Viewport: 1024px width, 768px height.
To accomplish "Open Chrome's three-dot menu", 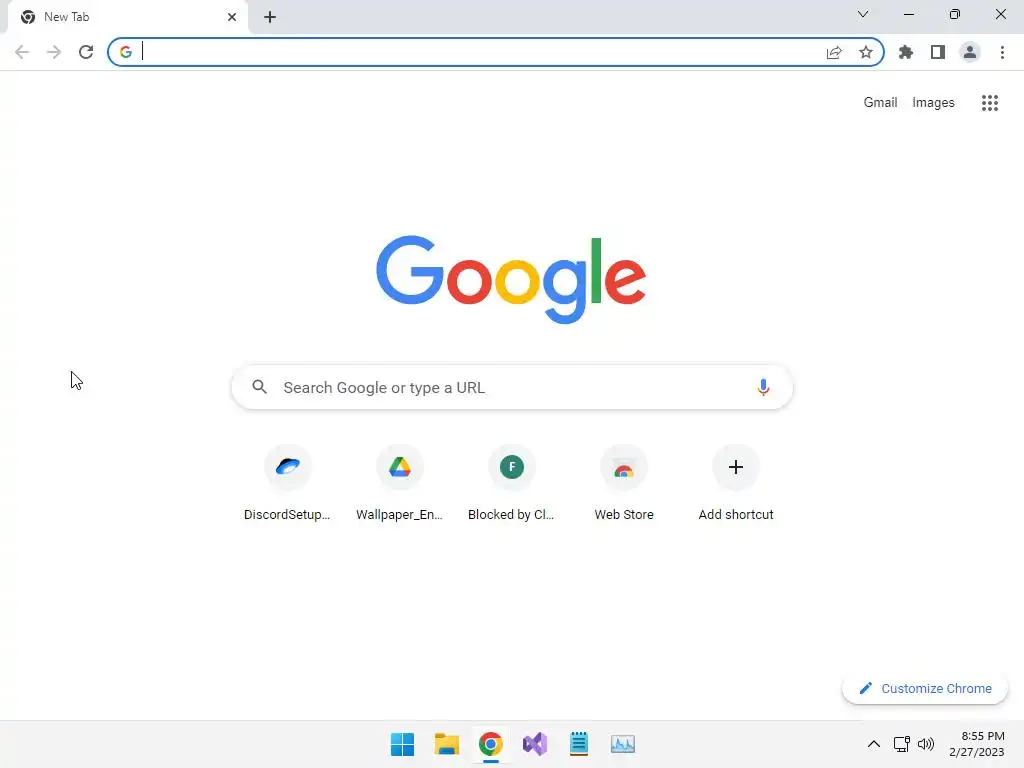I will [x=1002, y=52].
